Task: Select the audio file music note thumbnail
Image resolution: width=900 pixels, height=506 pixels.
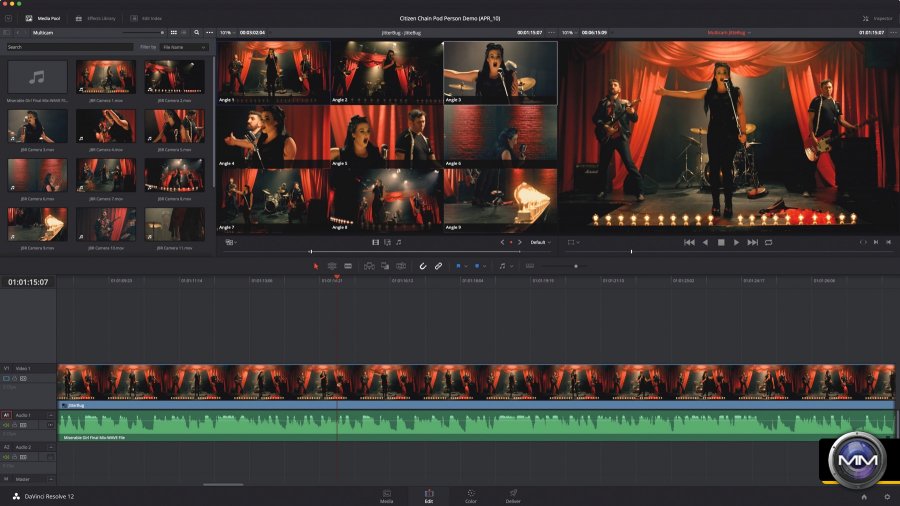Action: [37, 77]
